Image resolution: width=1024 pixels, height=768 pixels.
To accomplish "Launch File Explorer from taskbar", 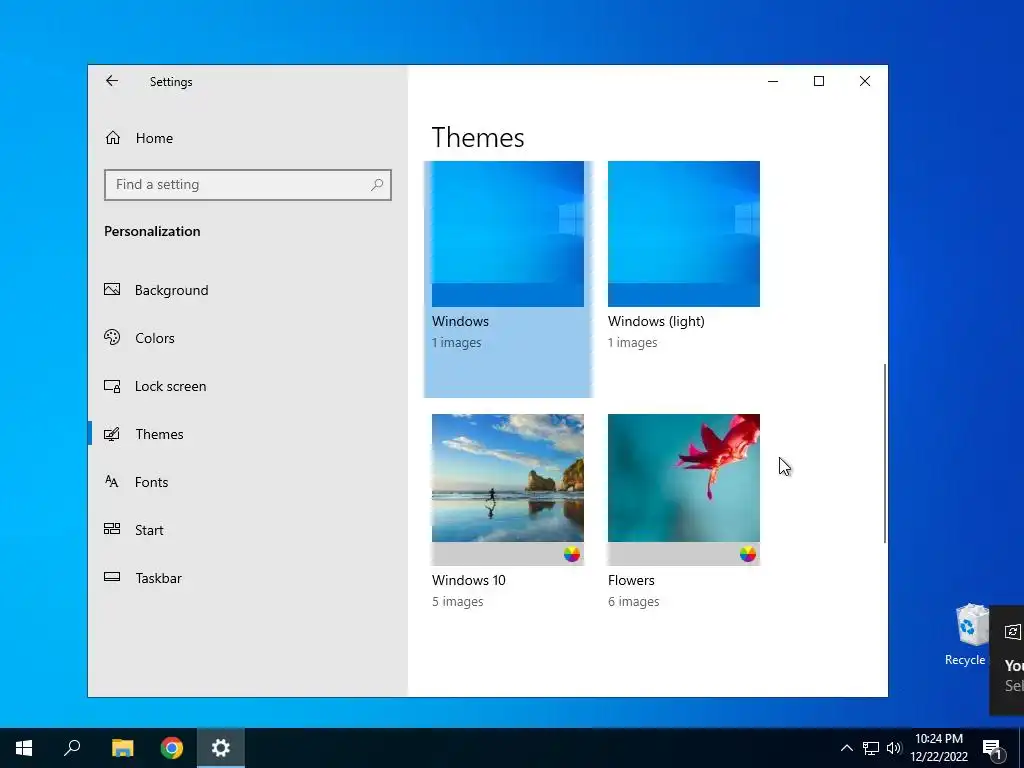I will point(122,748).
